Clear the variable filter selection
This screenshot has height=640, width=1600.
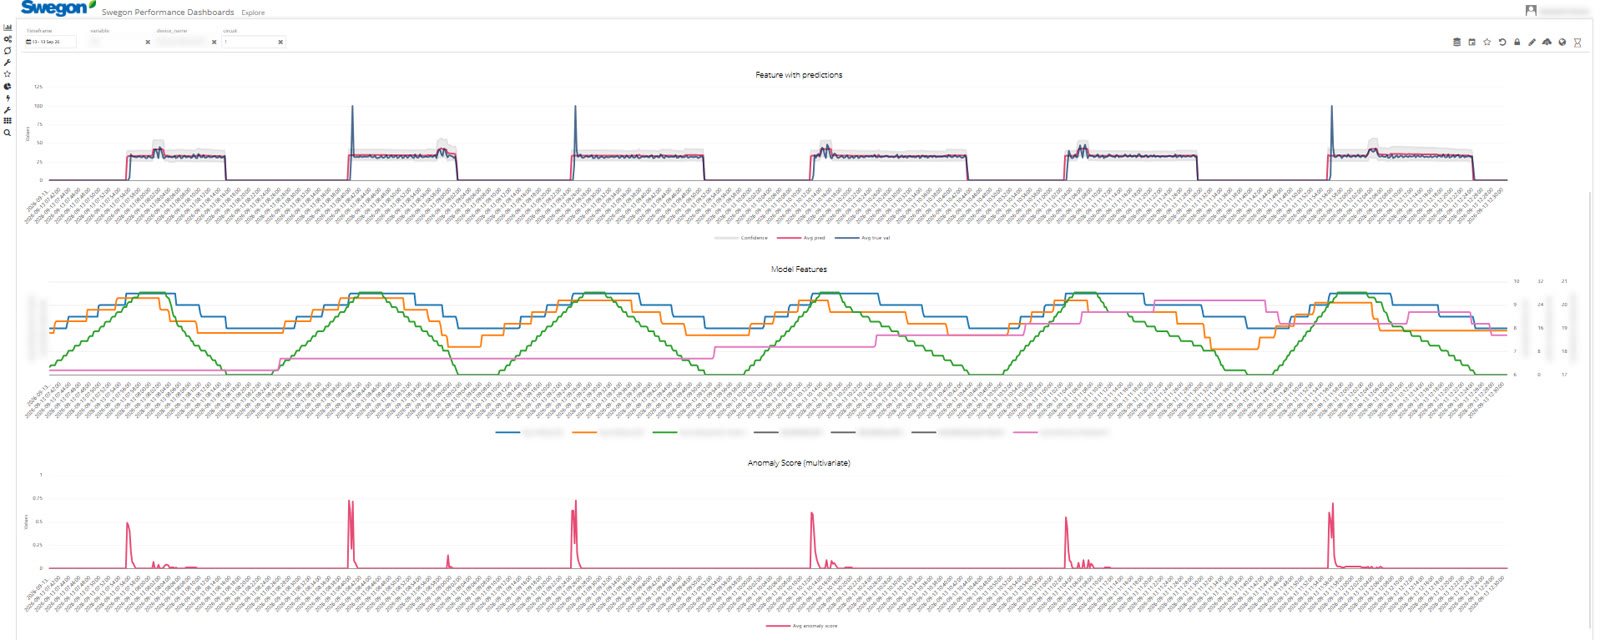click(x=148, y=42)
